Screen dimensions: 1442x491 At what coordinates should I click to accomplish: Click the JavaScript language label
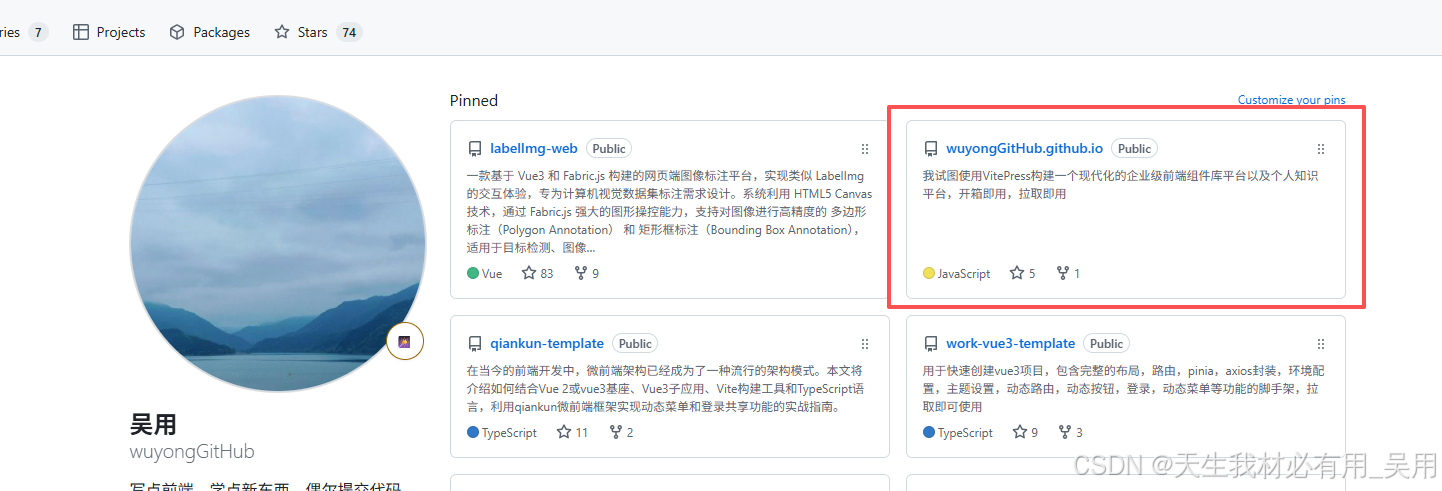(964, 273)
